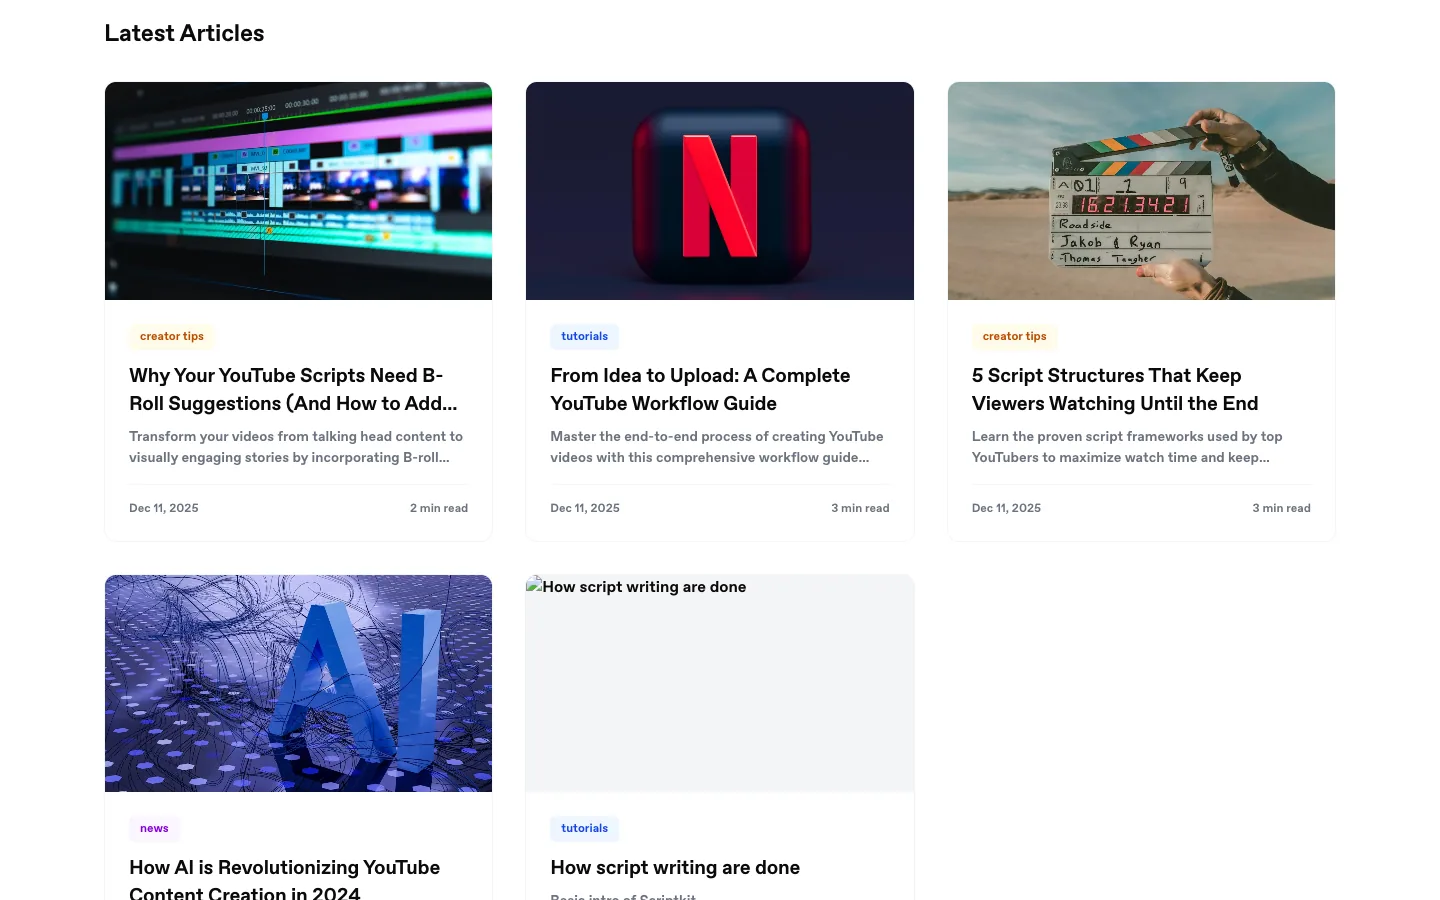
Task: Select creator tips tag on Script Structures article
Action: pyautogui.click(x=1014, y=336)
